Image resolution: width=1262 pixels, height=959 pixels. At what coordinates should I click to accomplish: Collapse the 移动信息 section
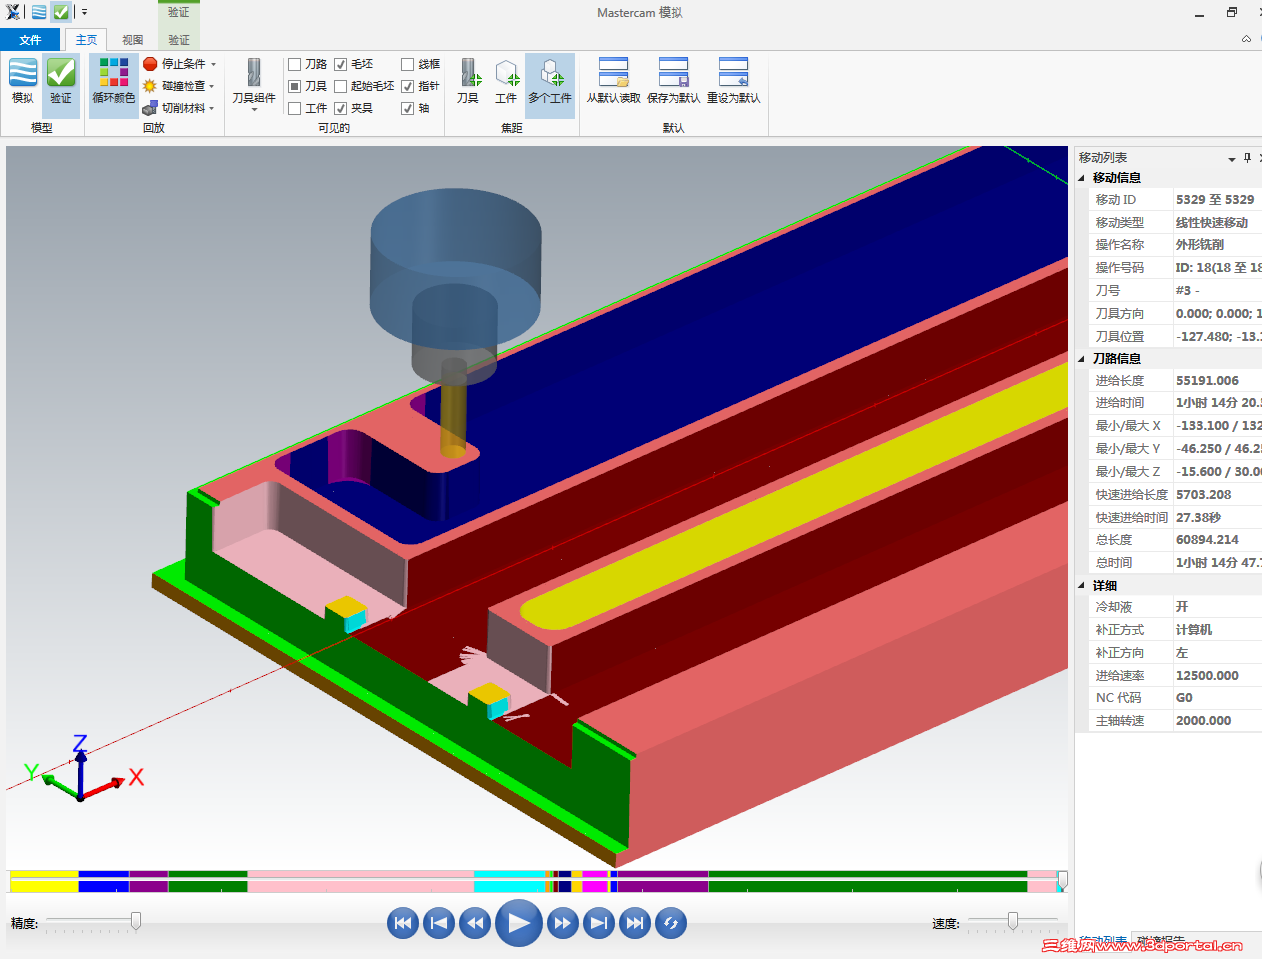pos(1081,178)
